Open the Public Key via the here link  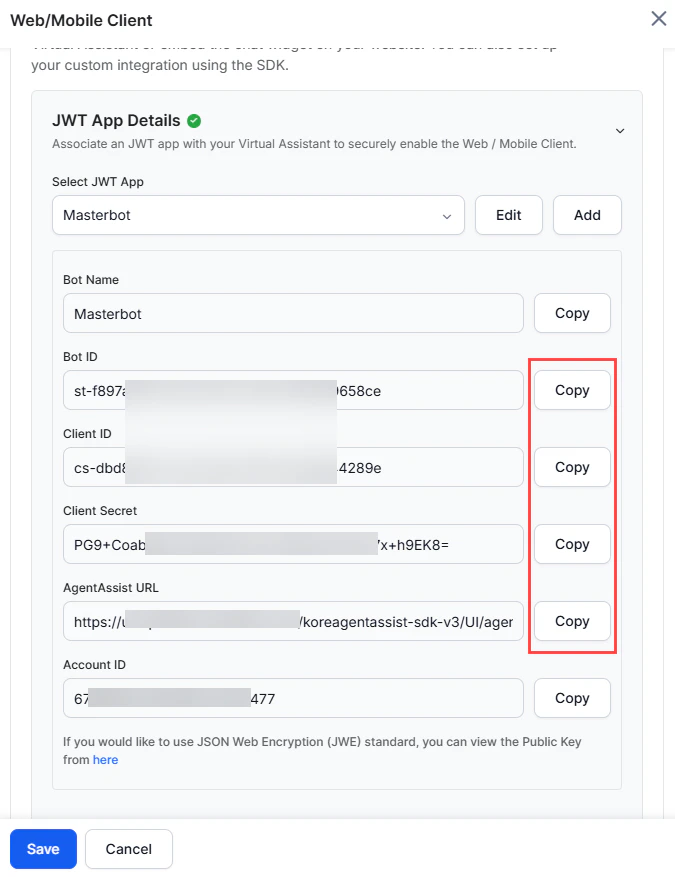[x=105, y=759]
